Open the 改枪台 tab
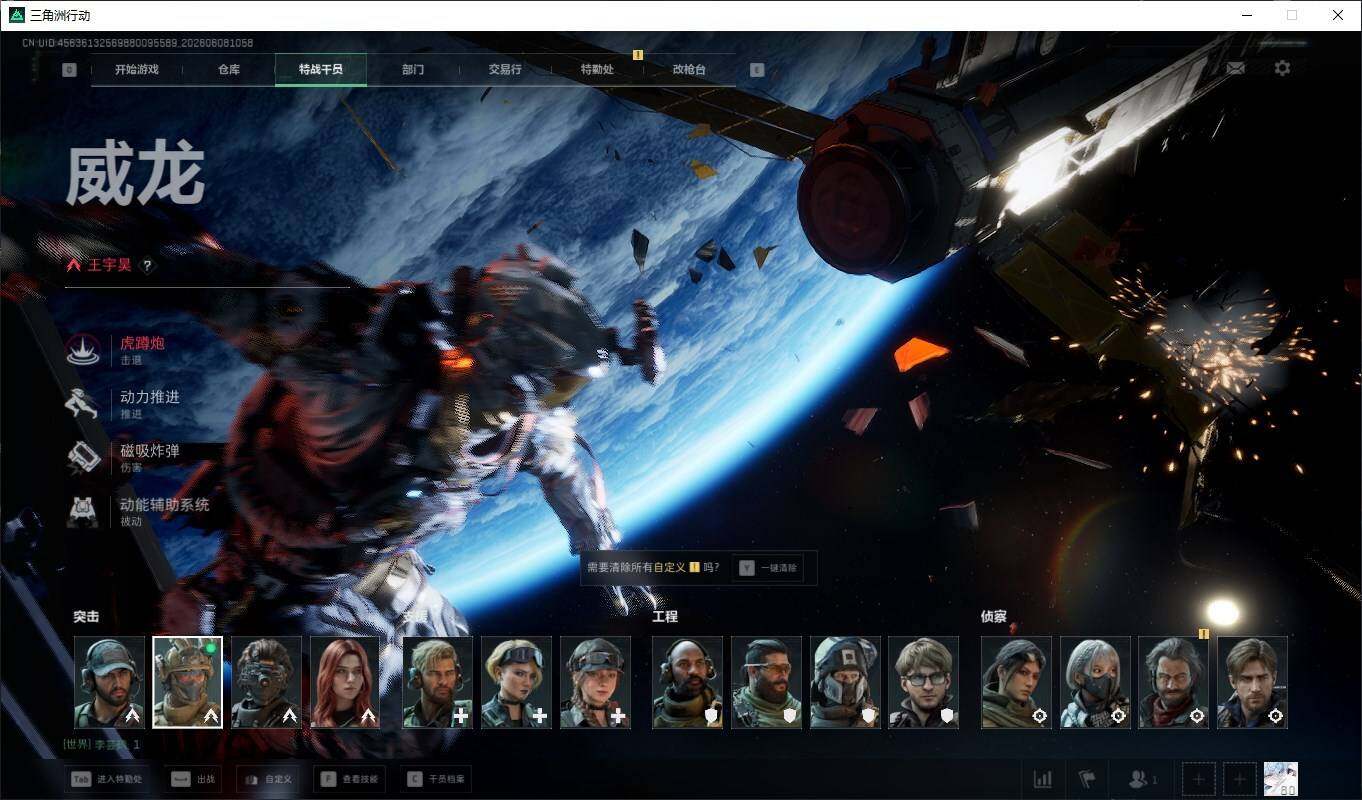The image size is (1362, 800). pos(689,70)
